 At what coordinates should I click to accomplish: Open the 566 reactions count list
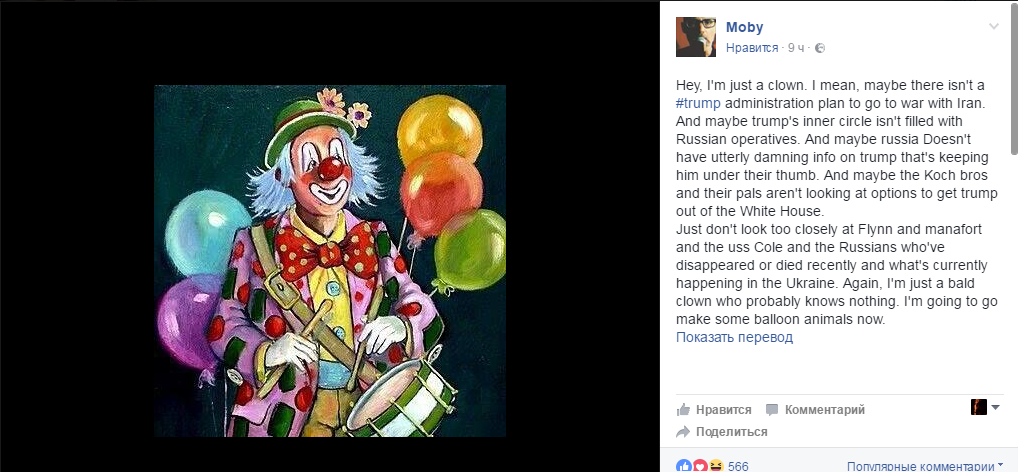point(738,466)
